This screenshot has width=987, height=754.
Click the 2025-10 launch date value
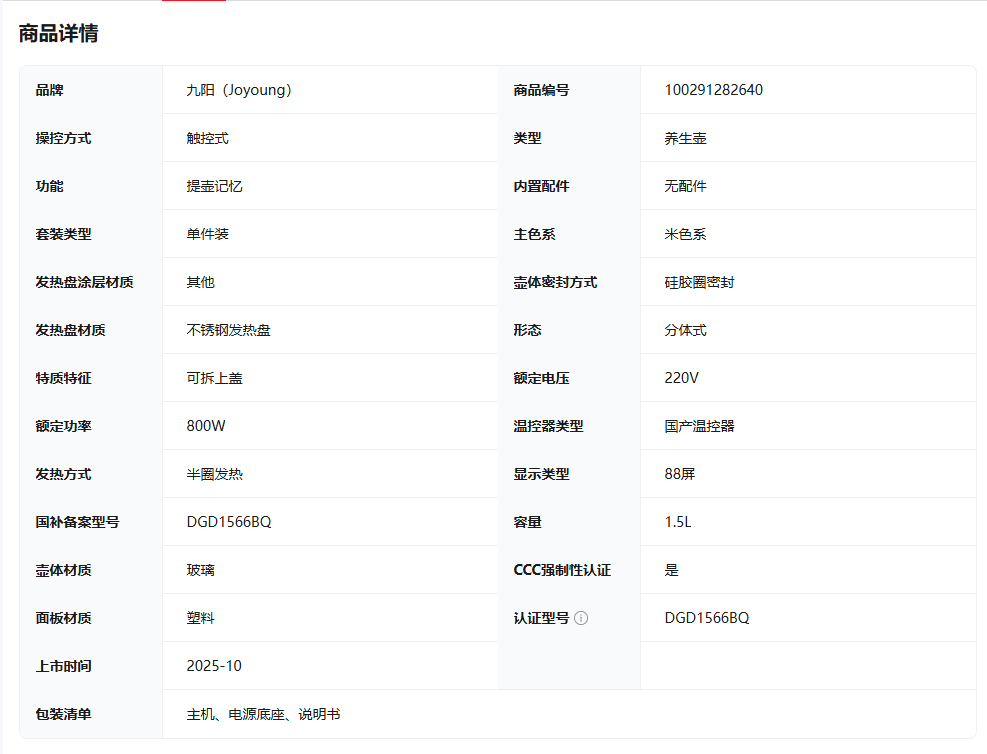pos(213,666)
